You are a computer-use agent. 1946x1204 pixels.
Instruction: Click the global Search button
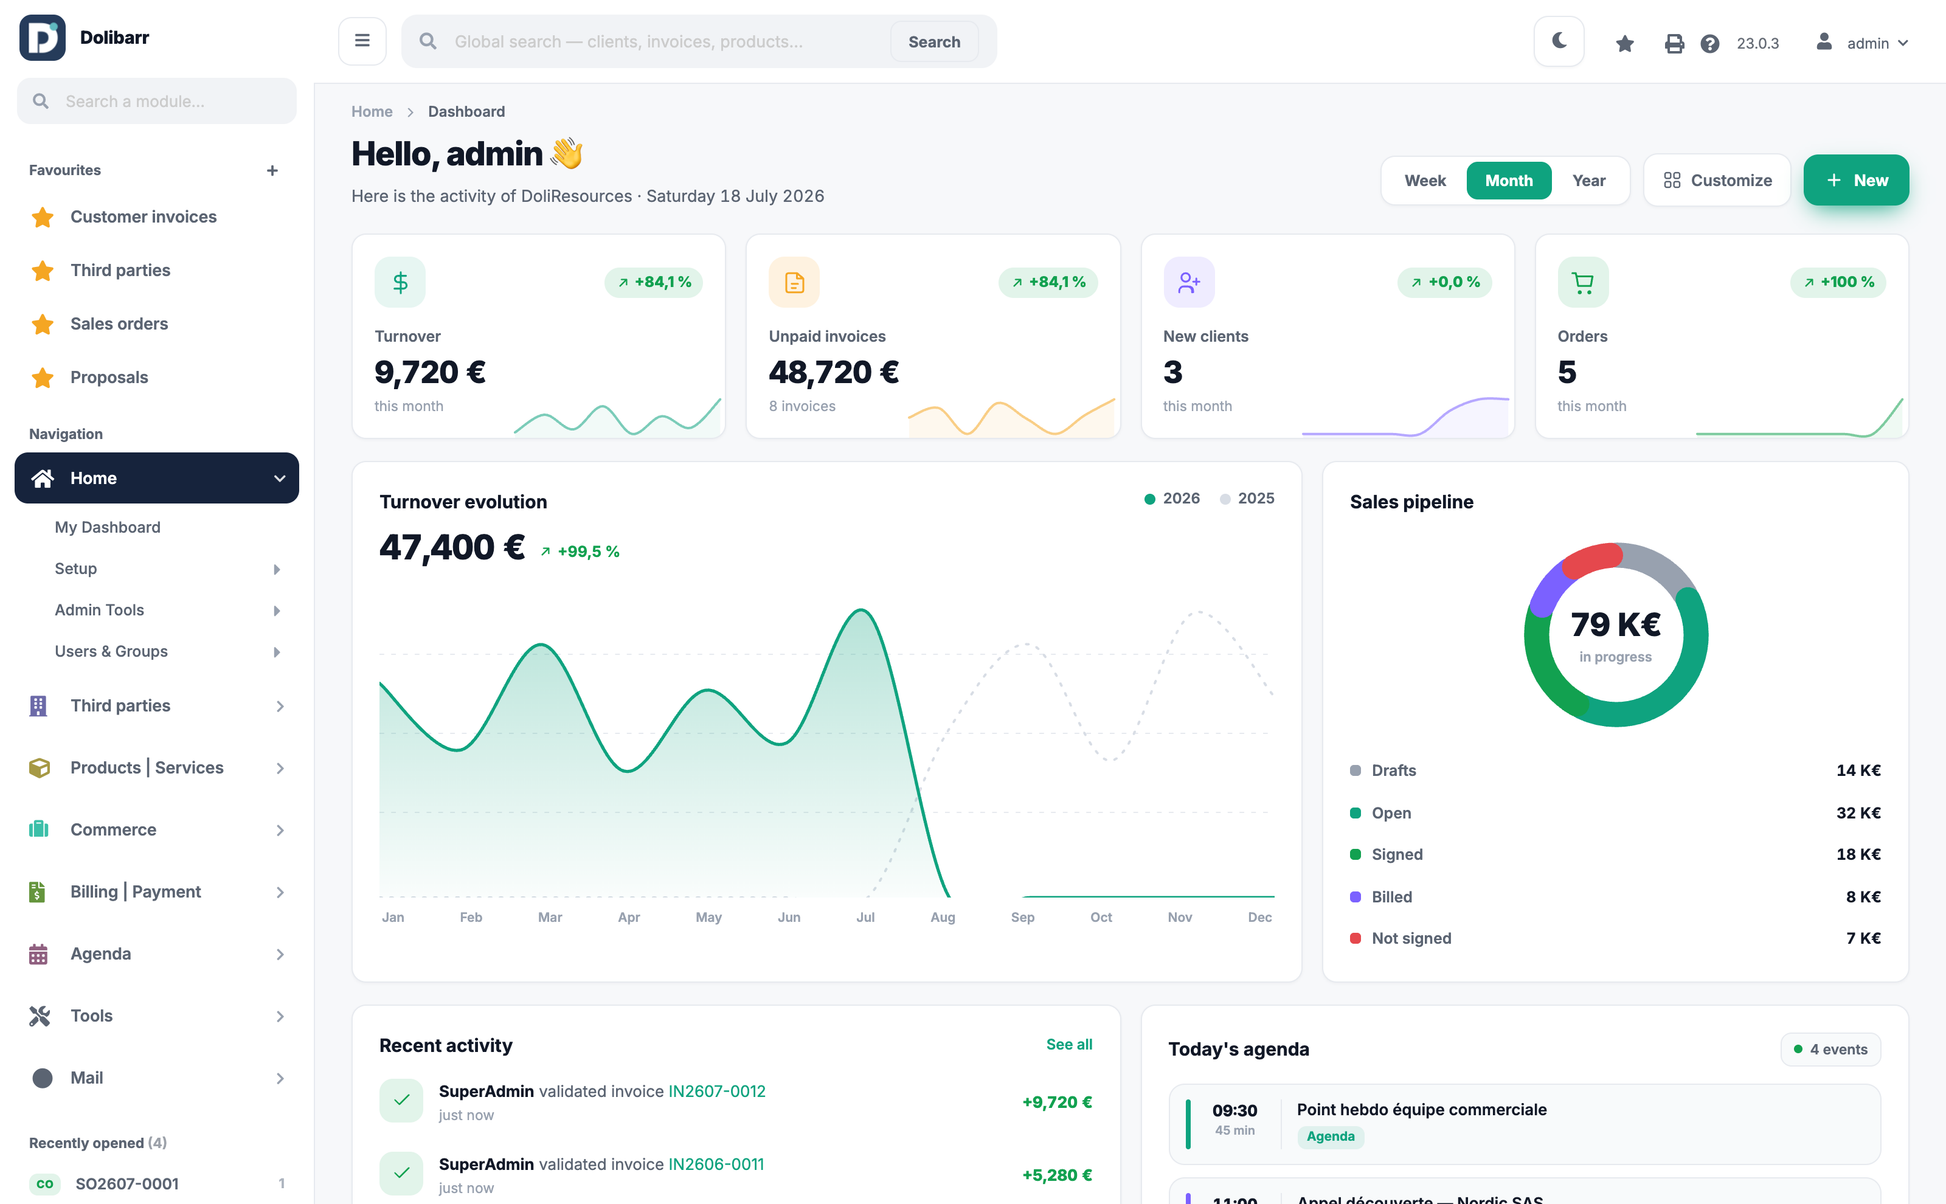click(x=934, y=42)
